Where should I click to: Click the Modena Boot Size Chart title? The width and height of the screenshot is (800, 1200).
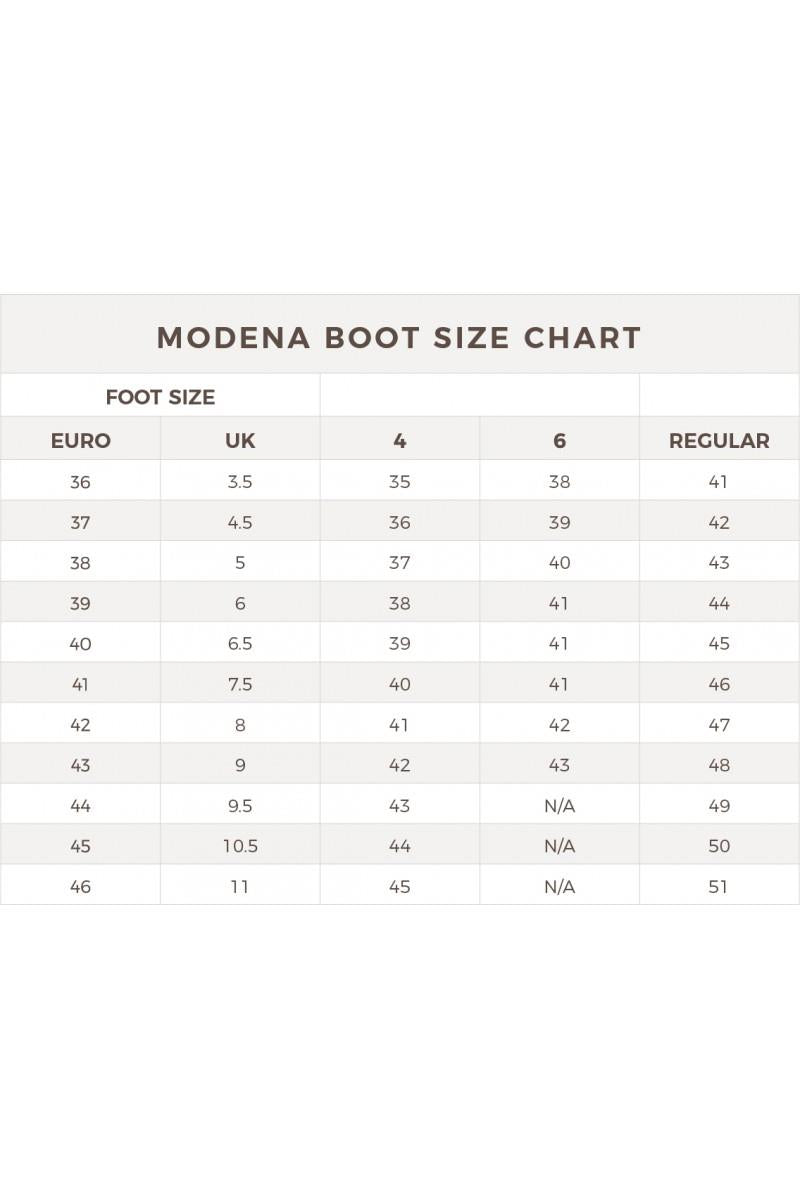pyautogui.click(x=399, y=337)
